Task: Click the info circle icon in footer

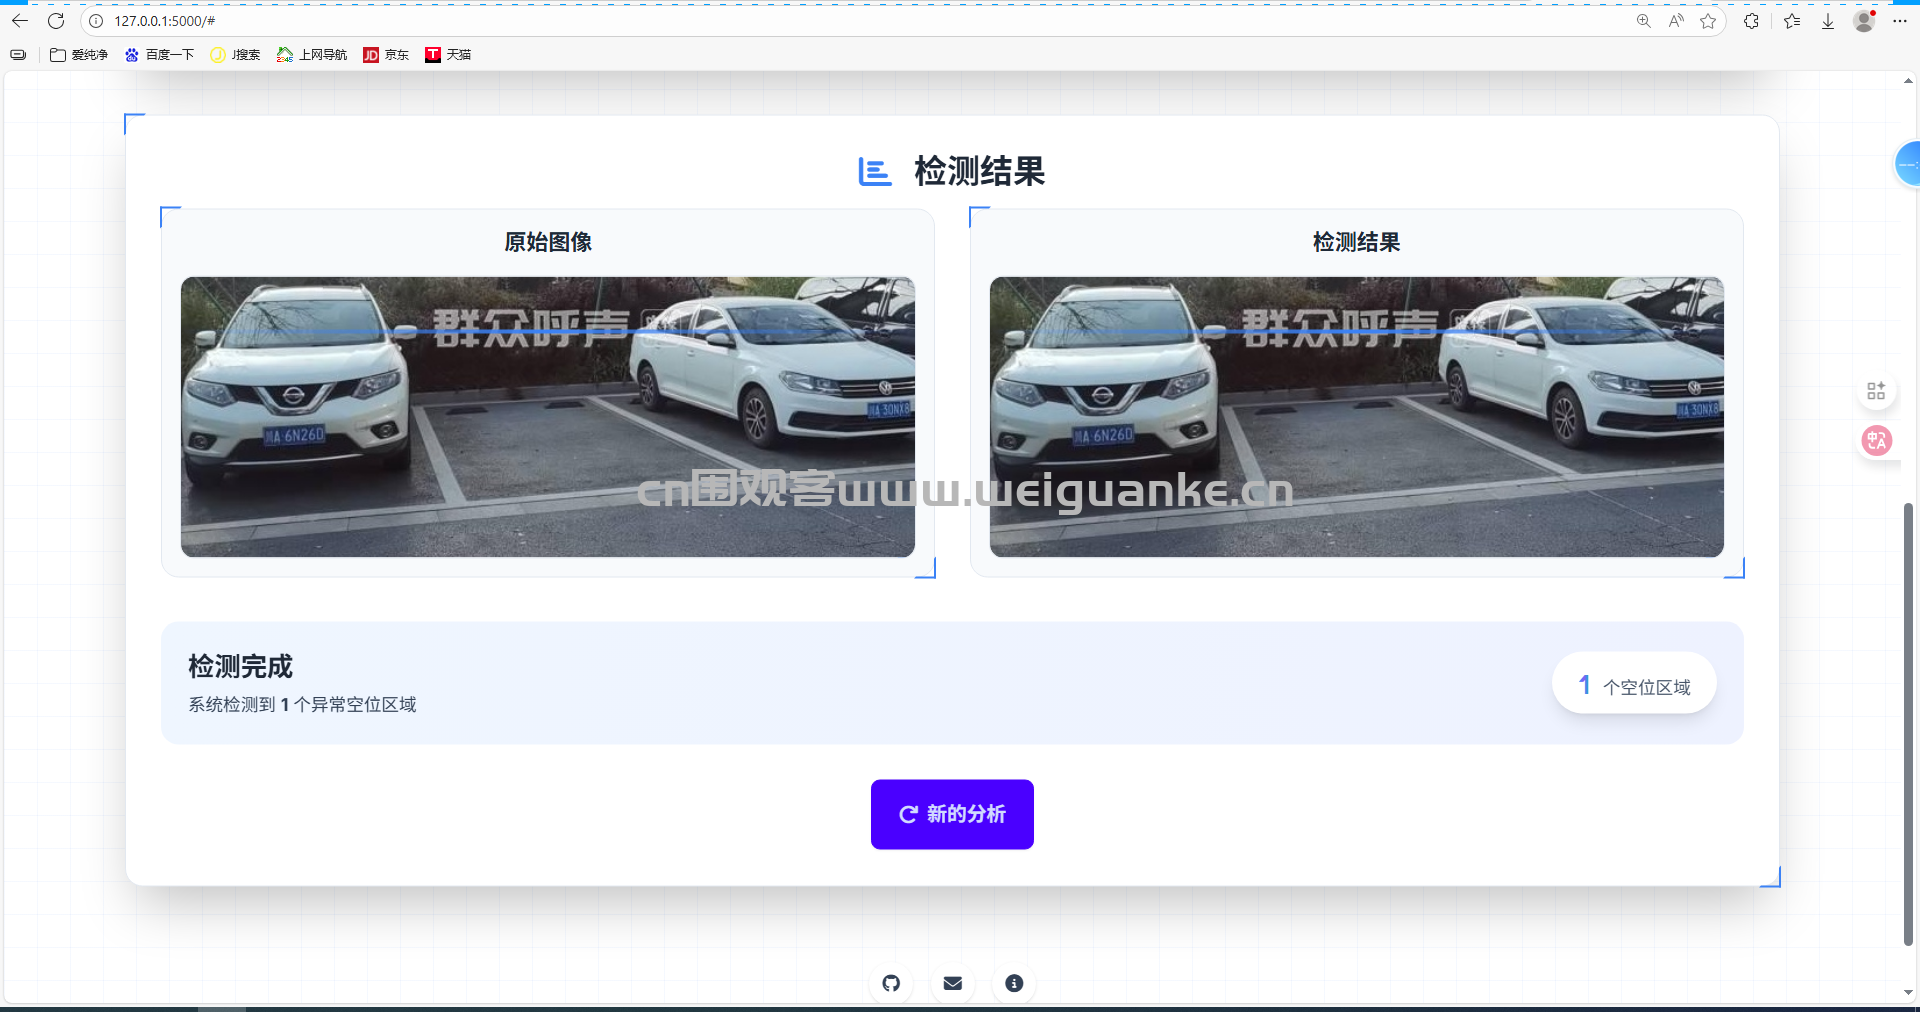Action: [x=1014, y=983]
